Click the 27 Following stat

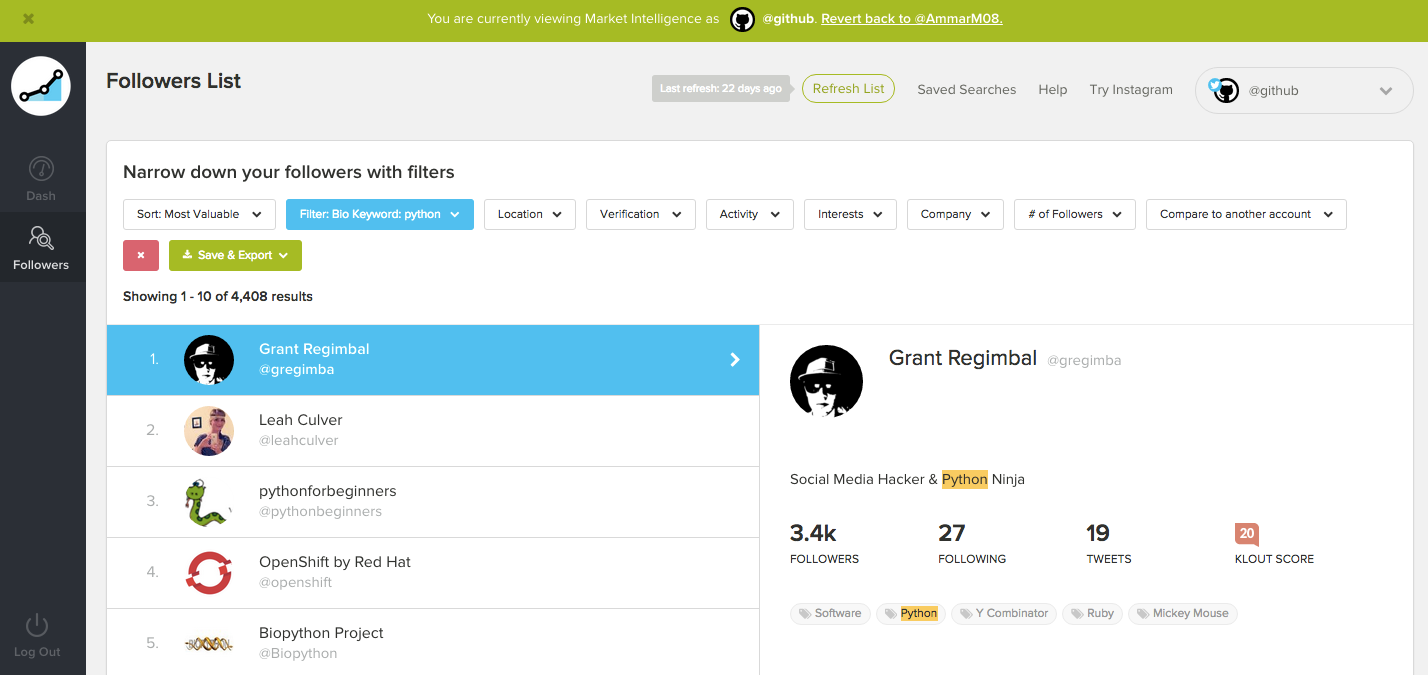(972, 543)
